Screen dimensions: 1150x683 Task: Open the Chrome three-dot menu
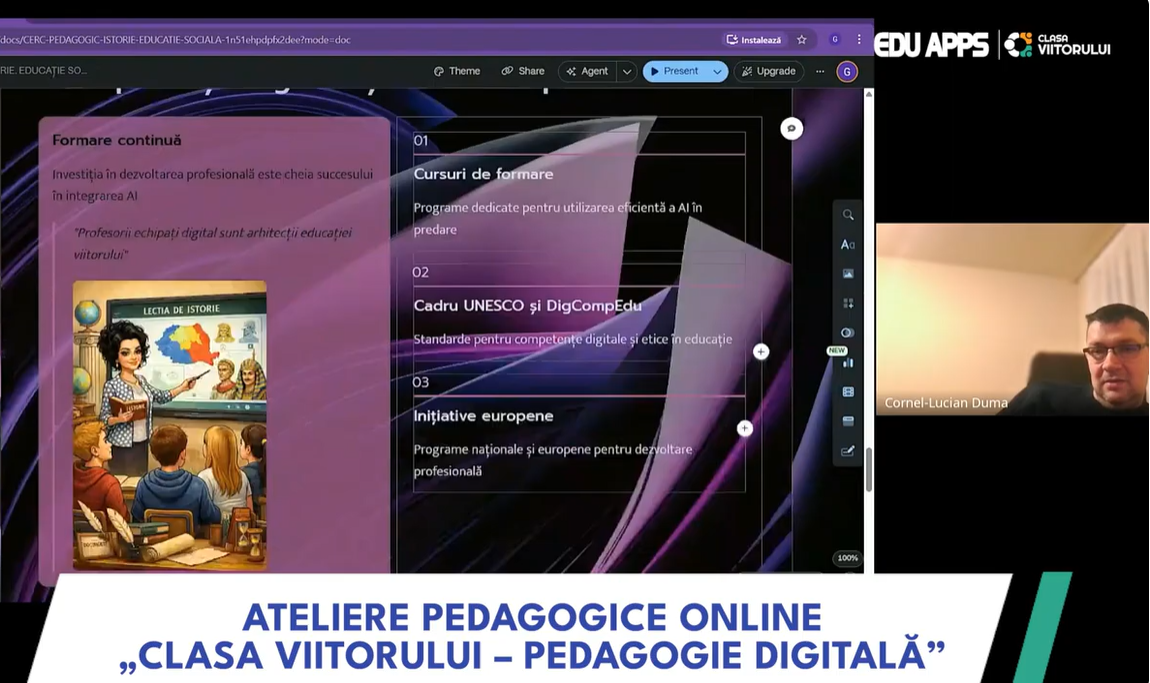[x=859, y=40]
